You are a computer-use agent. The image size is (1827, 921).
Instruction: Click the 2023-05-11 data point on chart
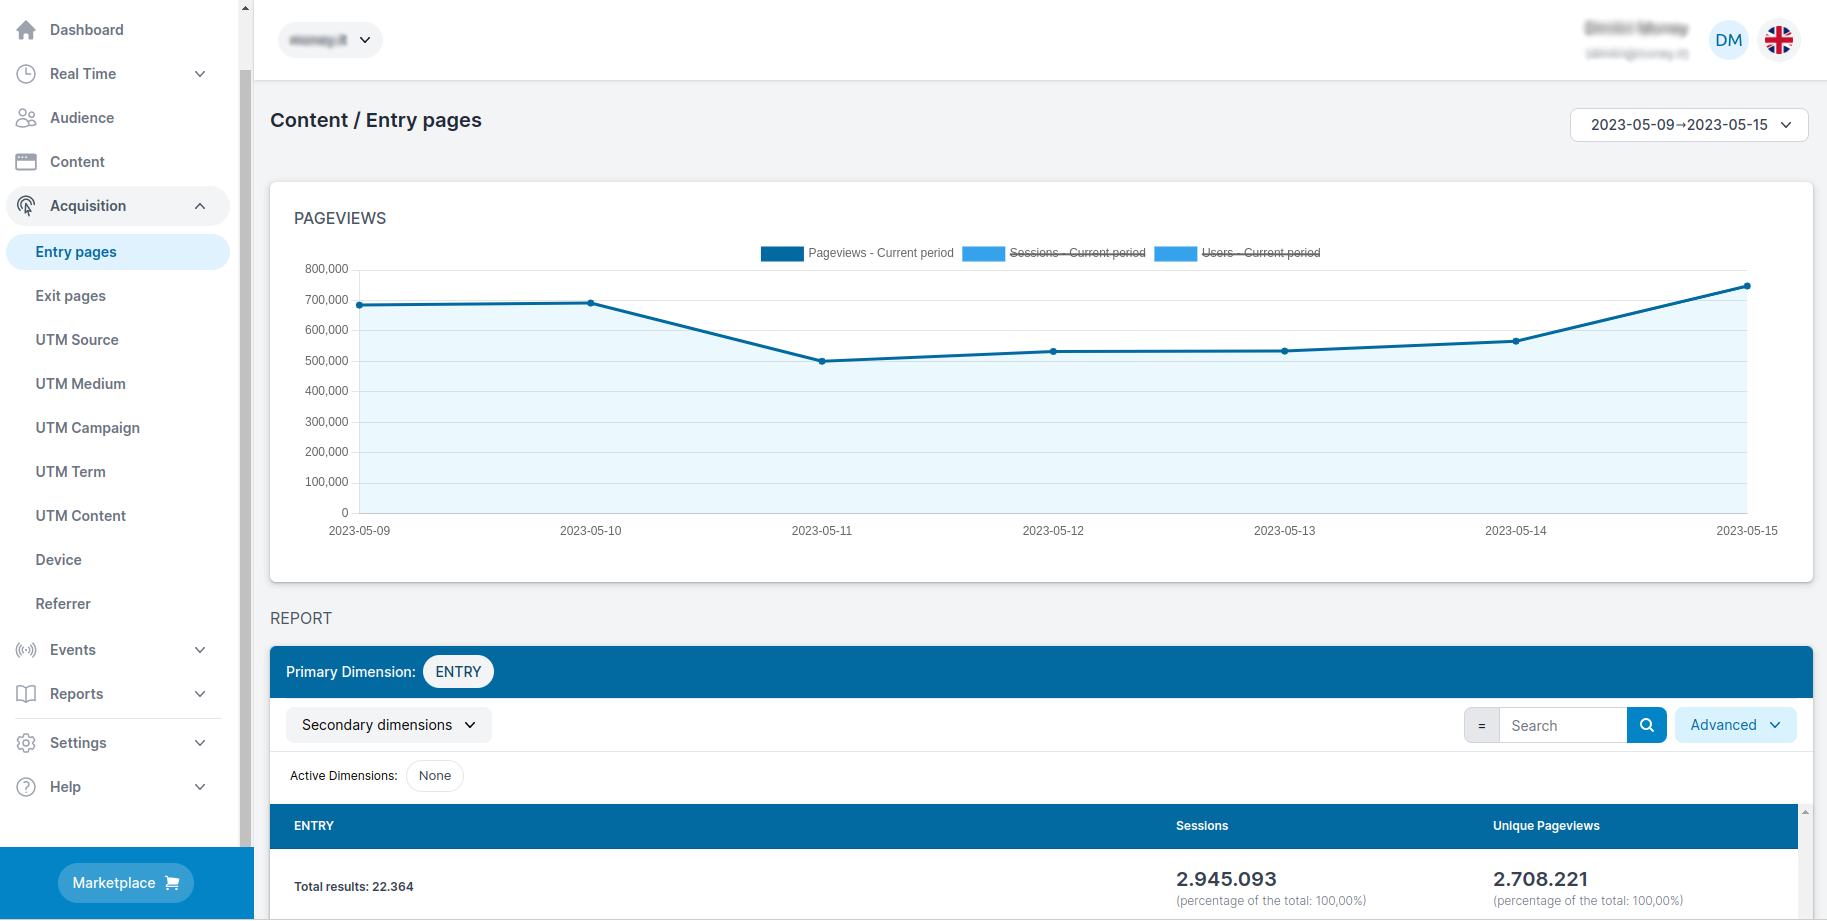pos(822,361)
